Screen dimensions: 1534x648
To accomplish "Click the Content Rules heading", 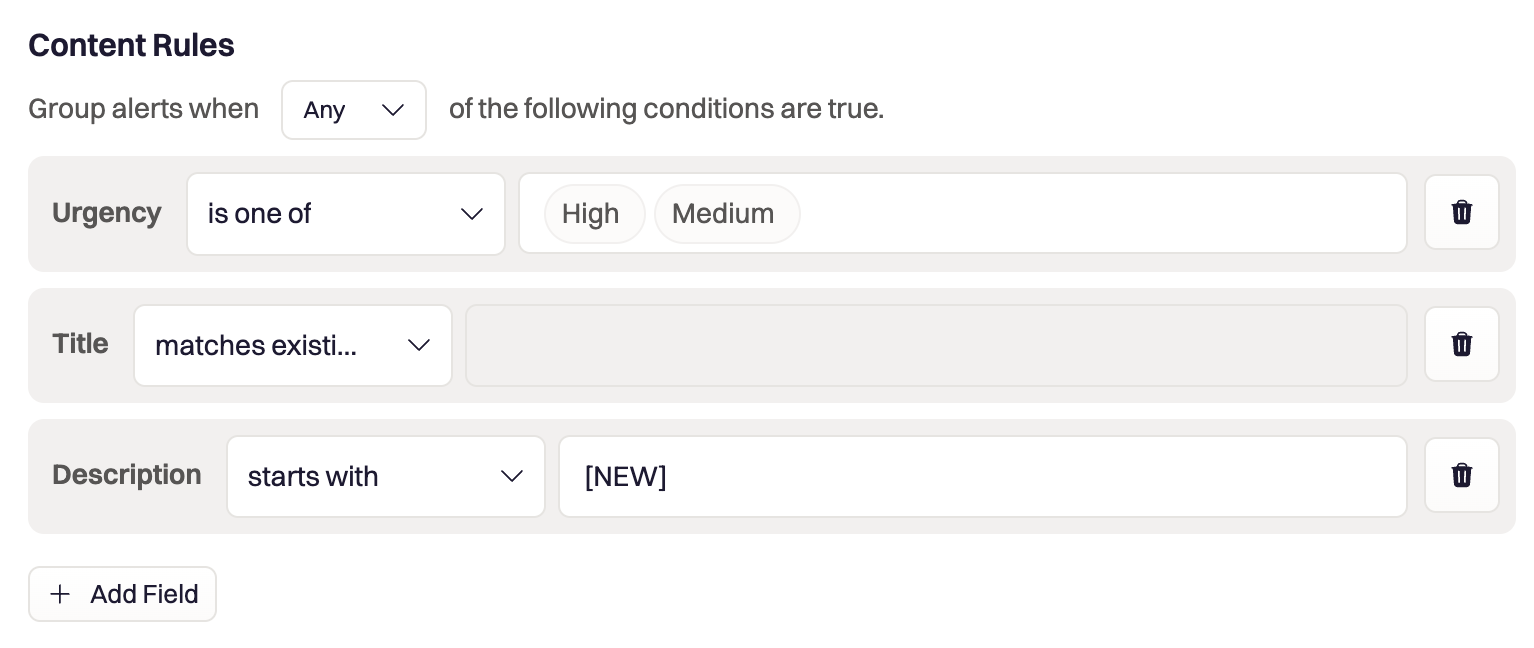I will click(131, 45).
